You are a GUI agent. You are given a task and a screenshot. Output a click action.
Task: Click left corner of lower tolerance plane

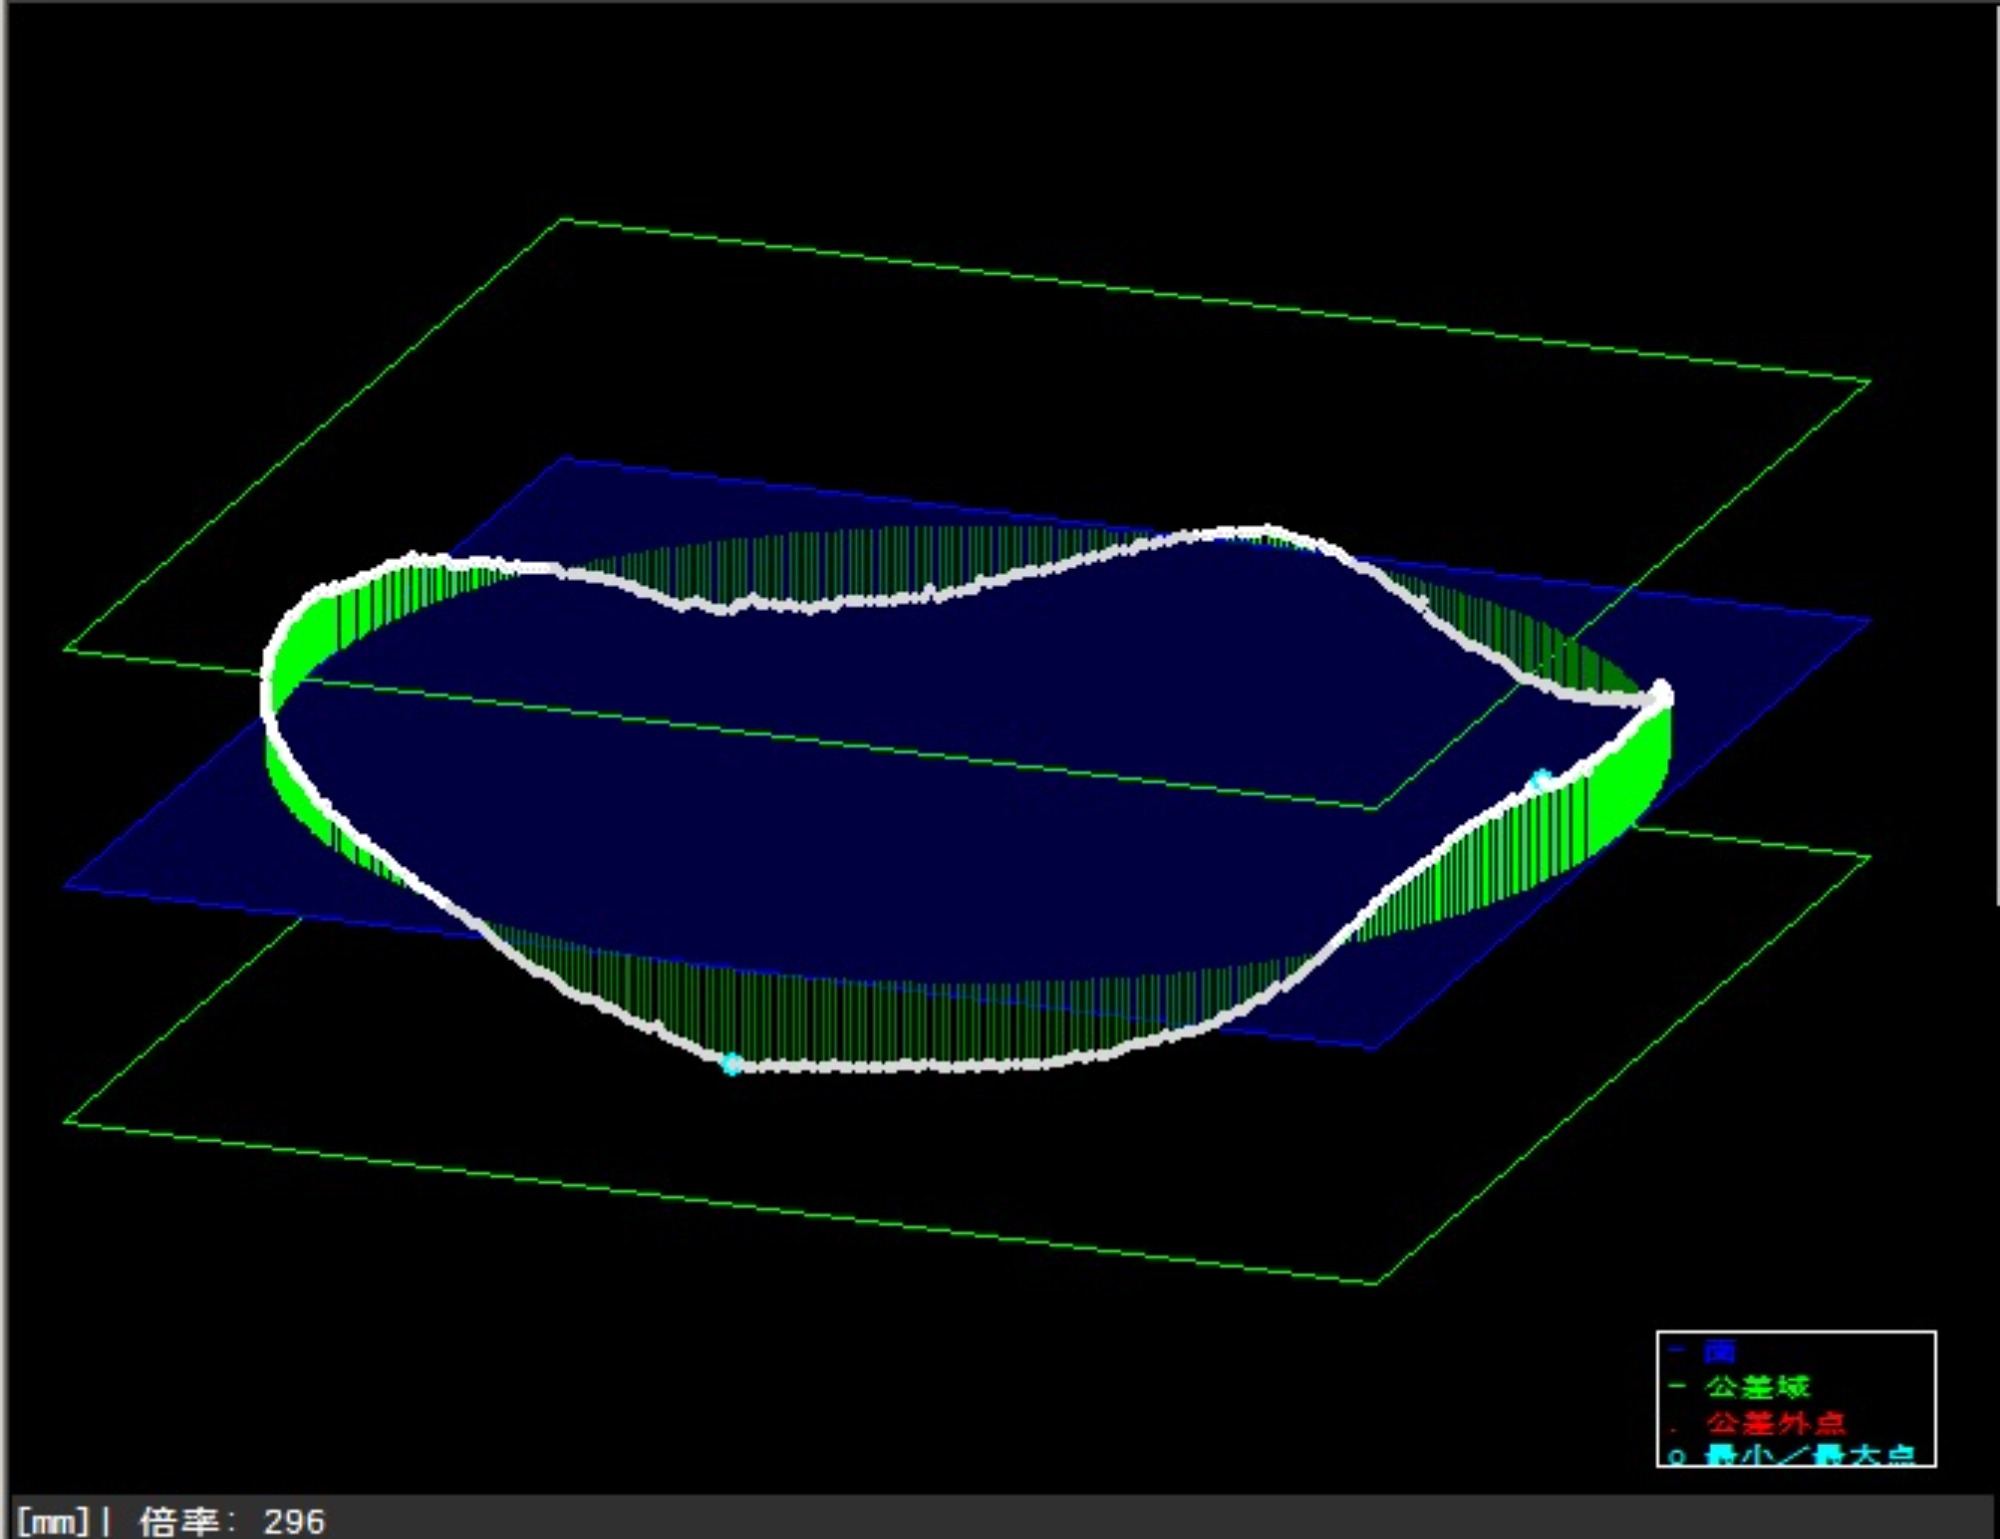pos(66,1121)
